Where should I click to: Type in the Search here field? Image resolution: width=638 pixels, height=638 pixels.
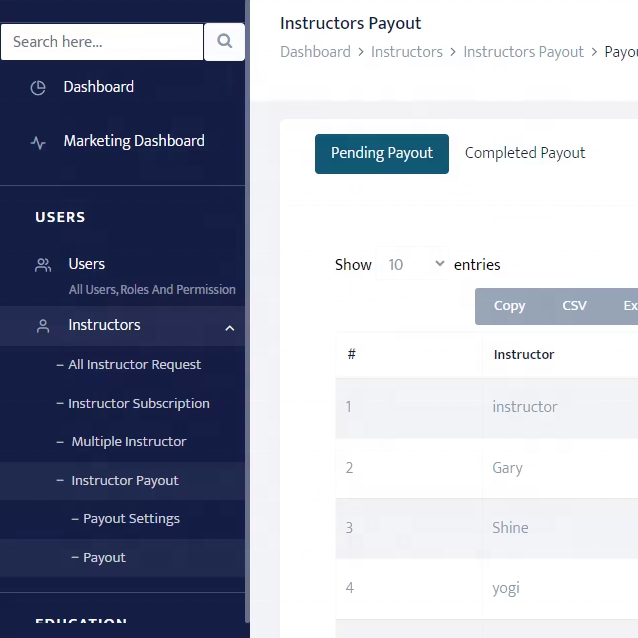[x=102, y=42]
